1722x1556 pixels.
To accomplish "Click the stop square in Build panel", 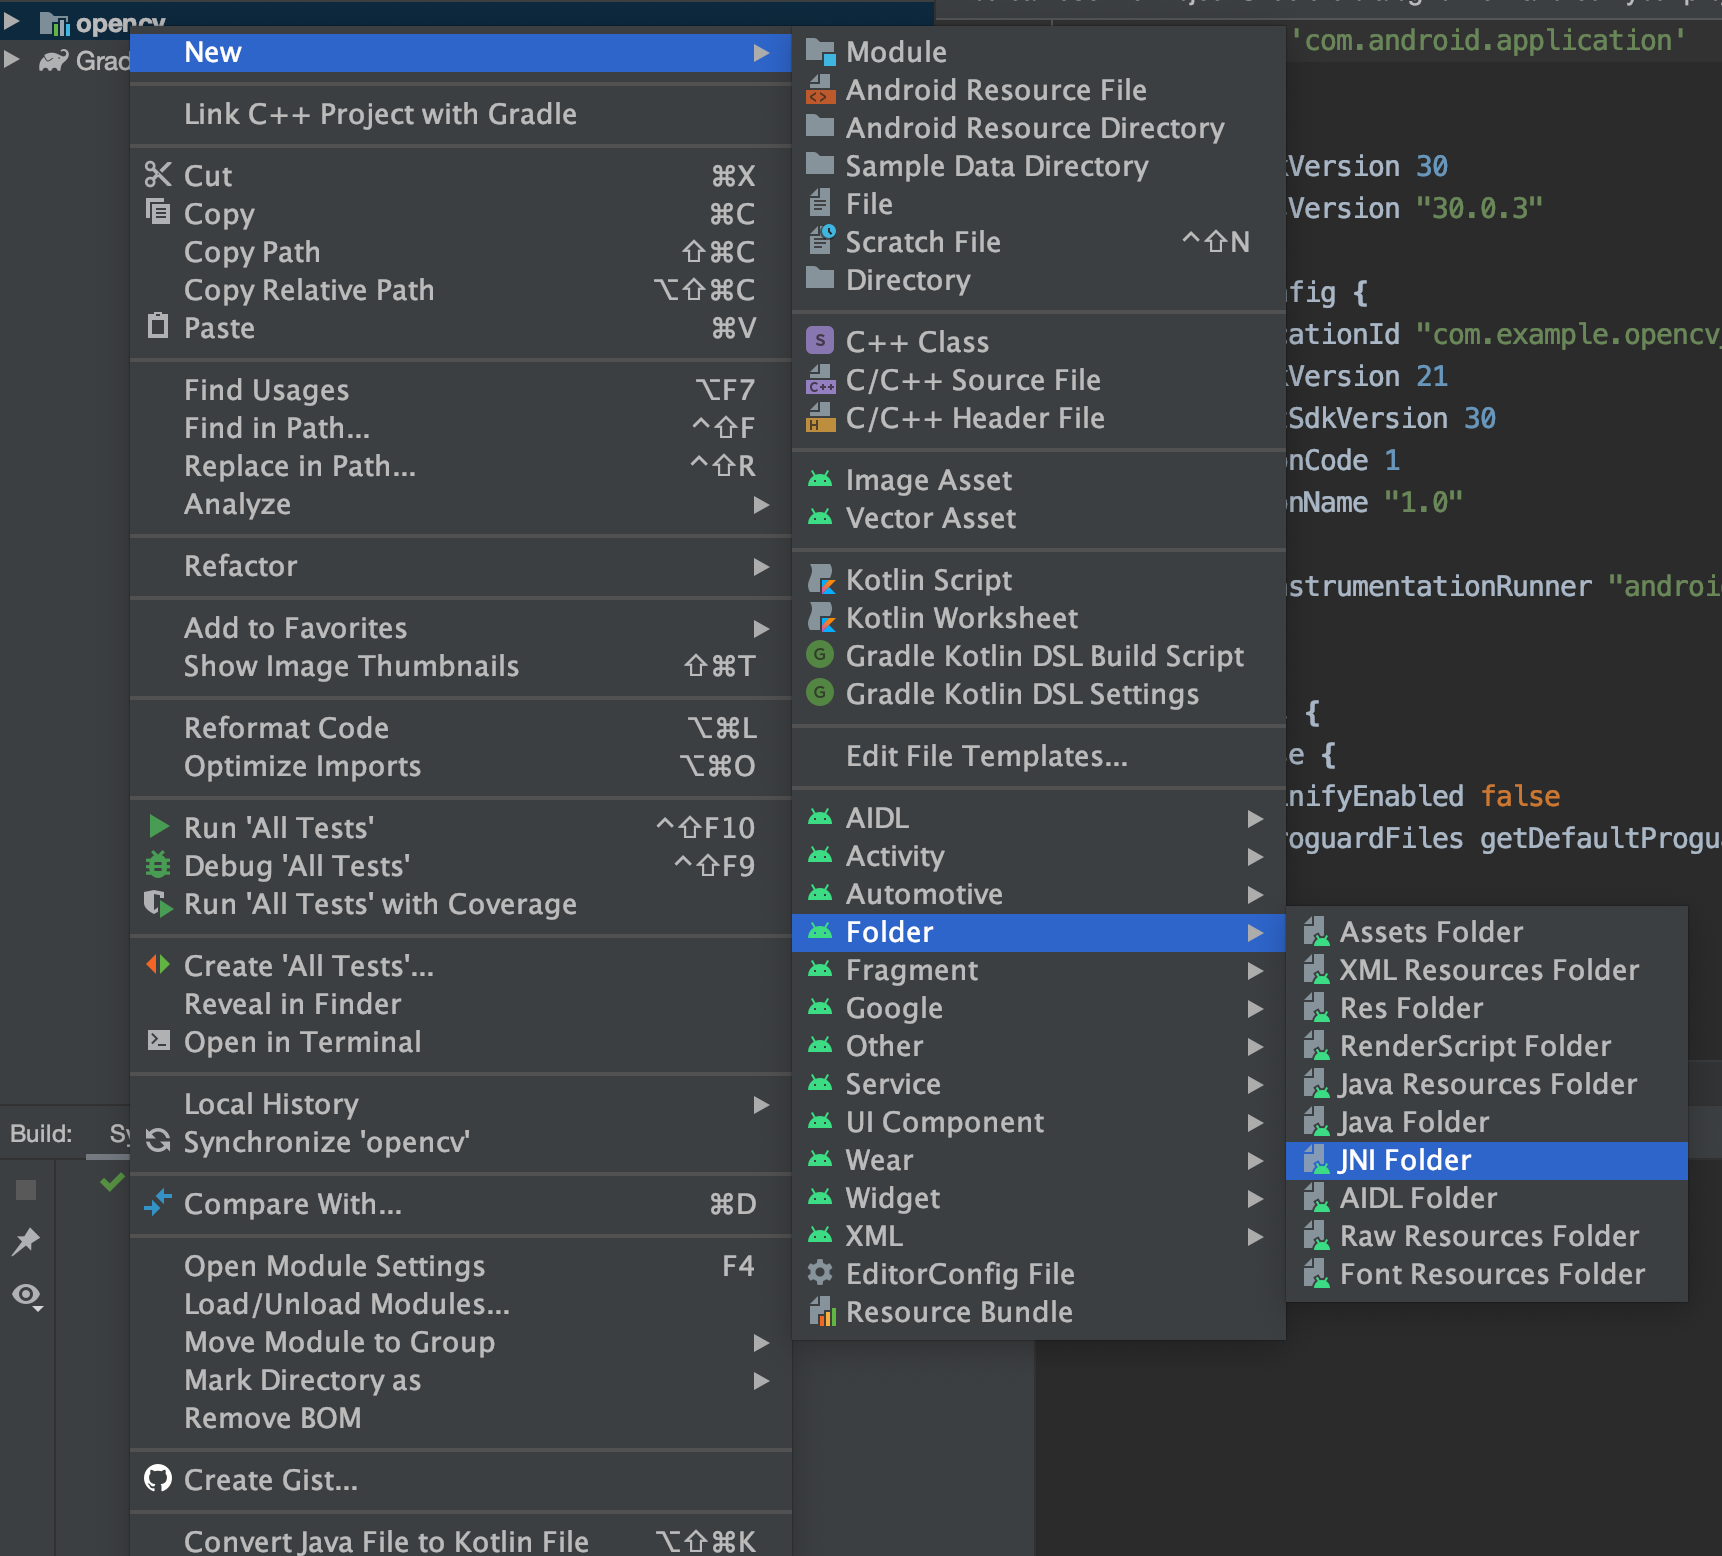I will [x=26, y=1189].
